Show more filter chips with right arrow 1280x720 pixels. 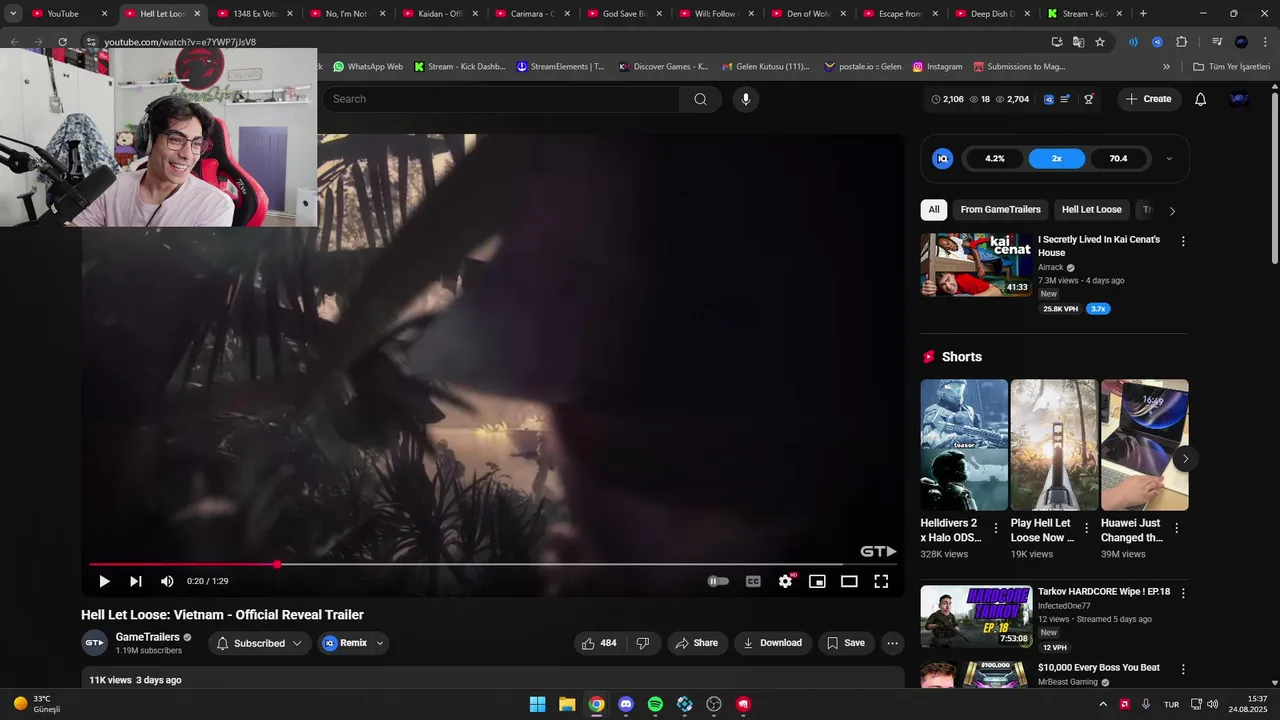pos(1172,211)
